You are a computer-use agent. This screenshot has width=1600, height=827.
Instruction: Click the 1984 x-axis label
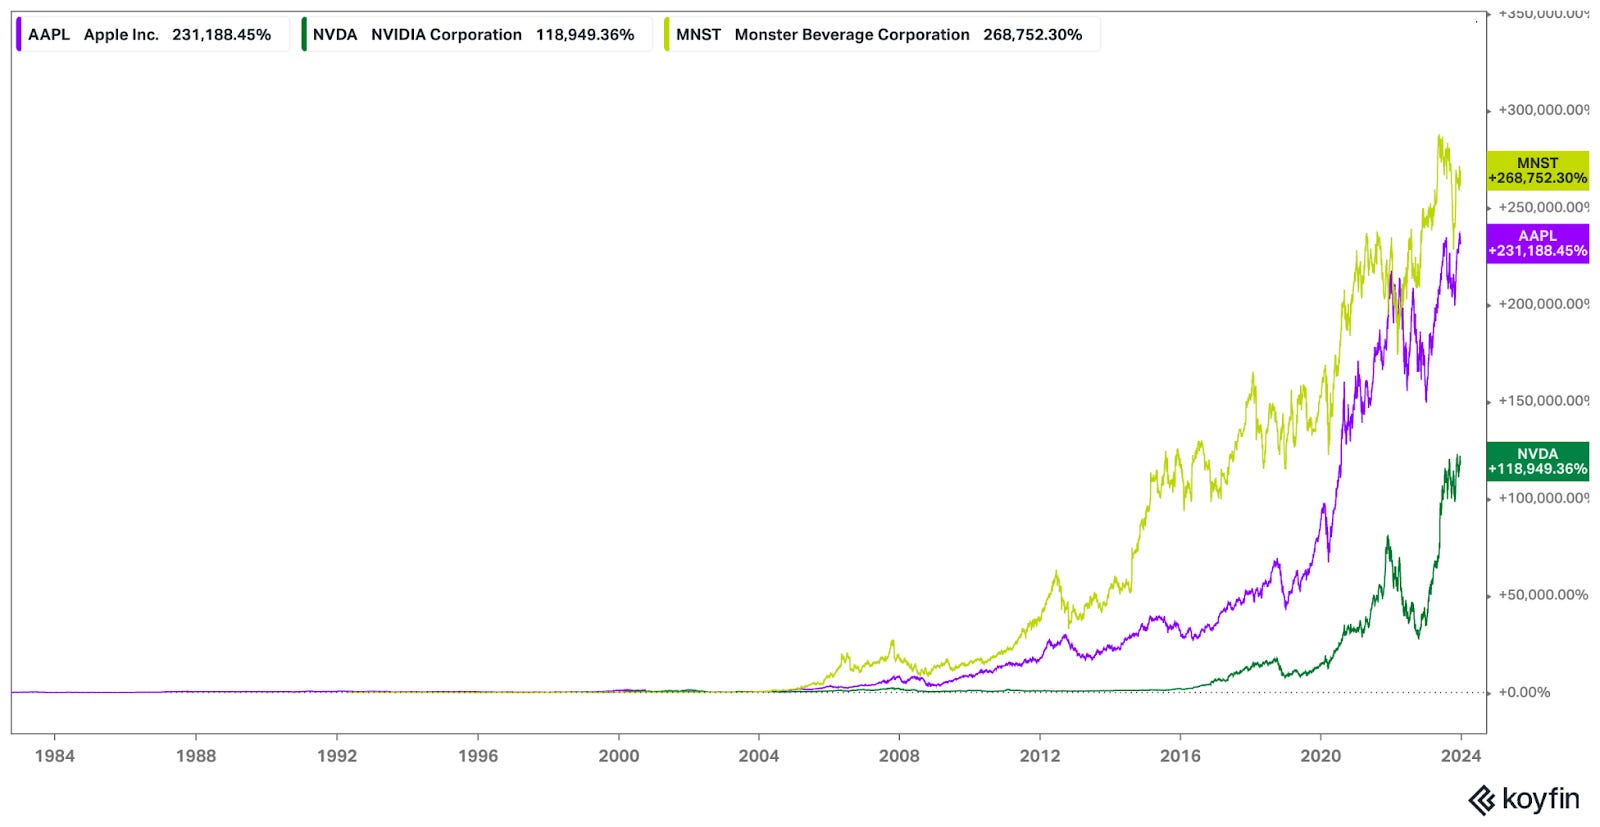(x=55, y=756)
